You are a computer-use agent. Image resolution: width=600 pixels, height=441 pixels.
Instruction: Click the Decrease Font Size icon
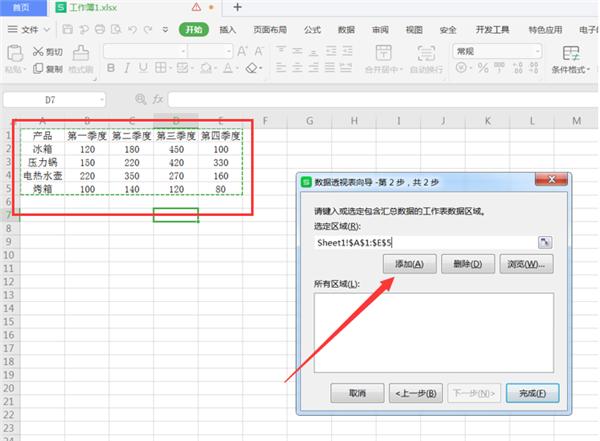coord(259,51)
